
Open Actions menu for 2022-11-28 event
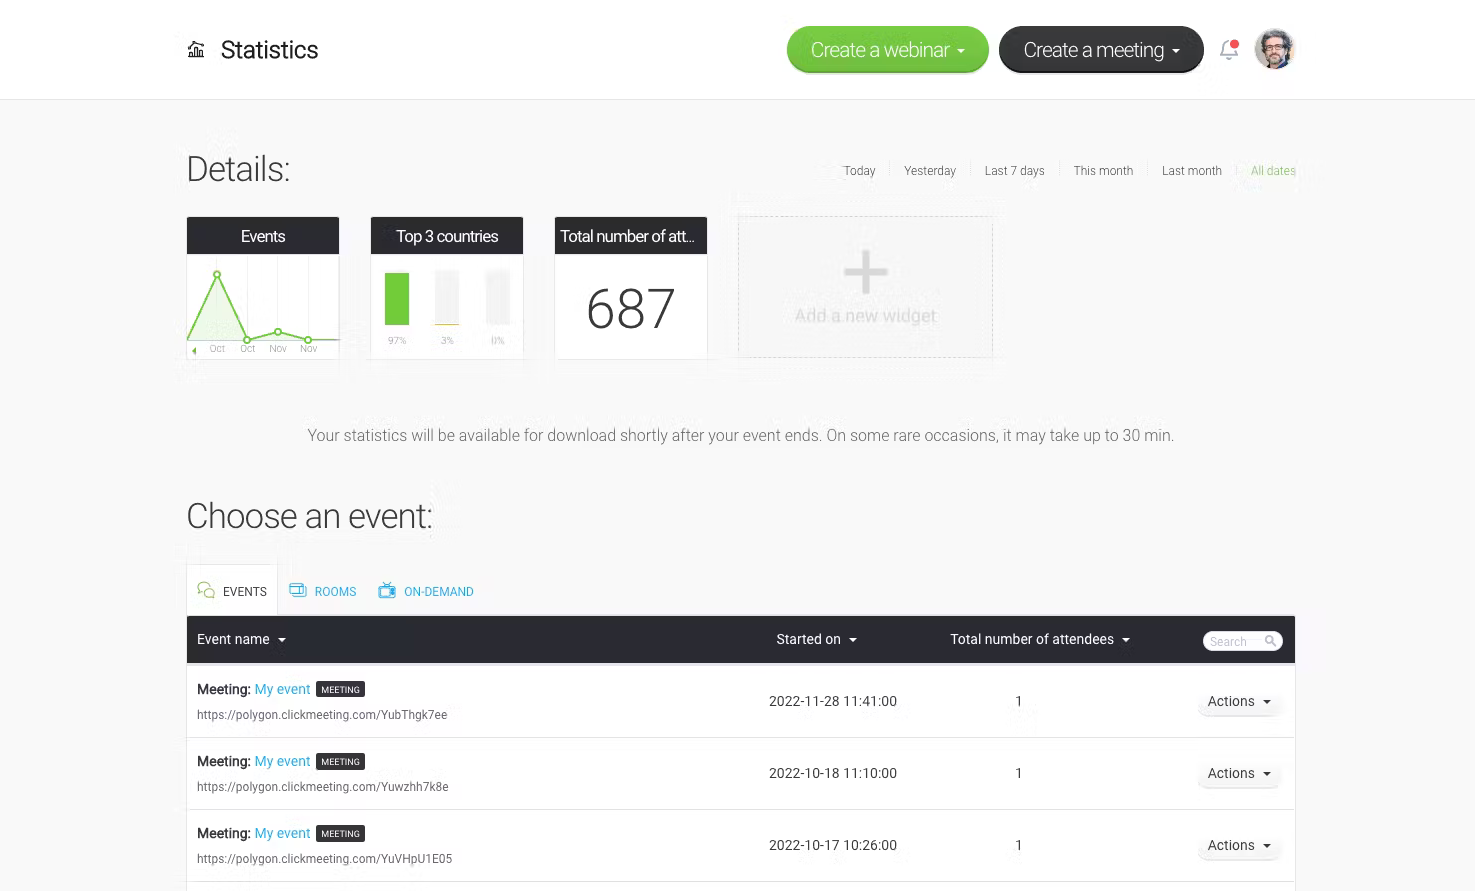pyautogui.click(x=1238, y=702)
